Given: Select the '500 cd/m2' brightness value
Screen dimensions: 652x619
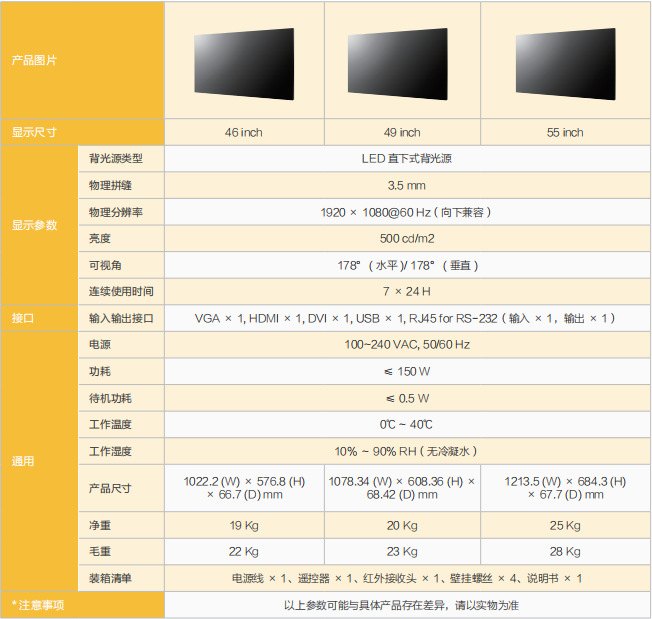Looking at the screenshot, I should [x=408, y=239].
